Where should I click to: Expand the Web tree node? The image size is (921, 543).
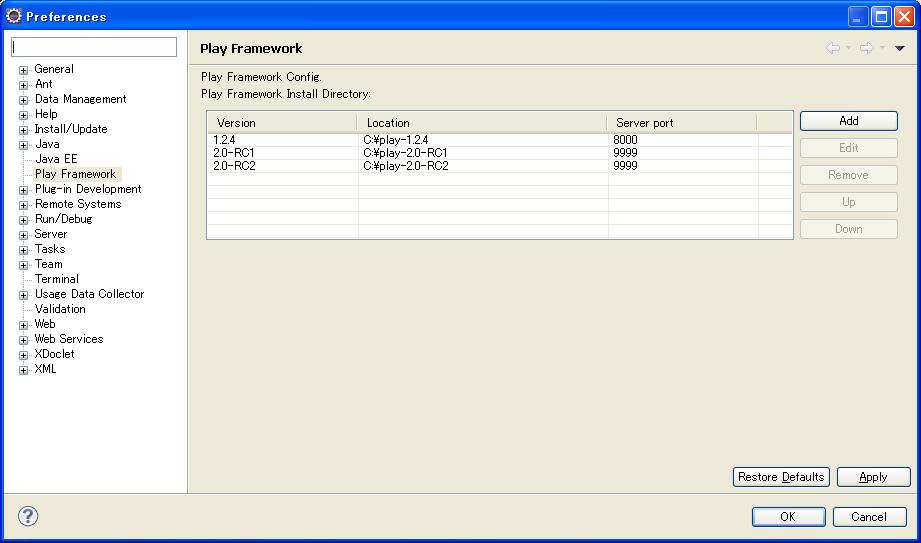tap(23, 325)
